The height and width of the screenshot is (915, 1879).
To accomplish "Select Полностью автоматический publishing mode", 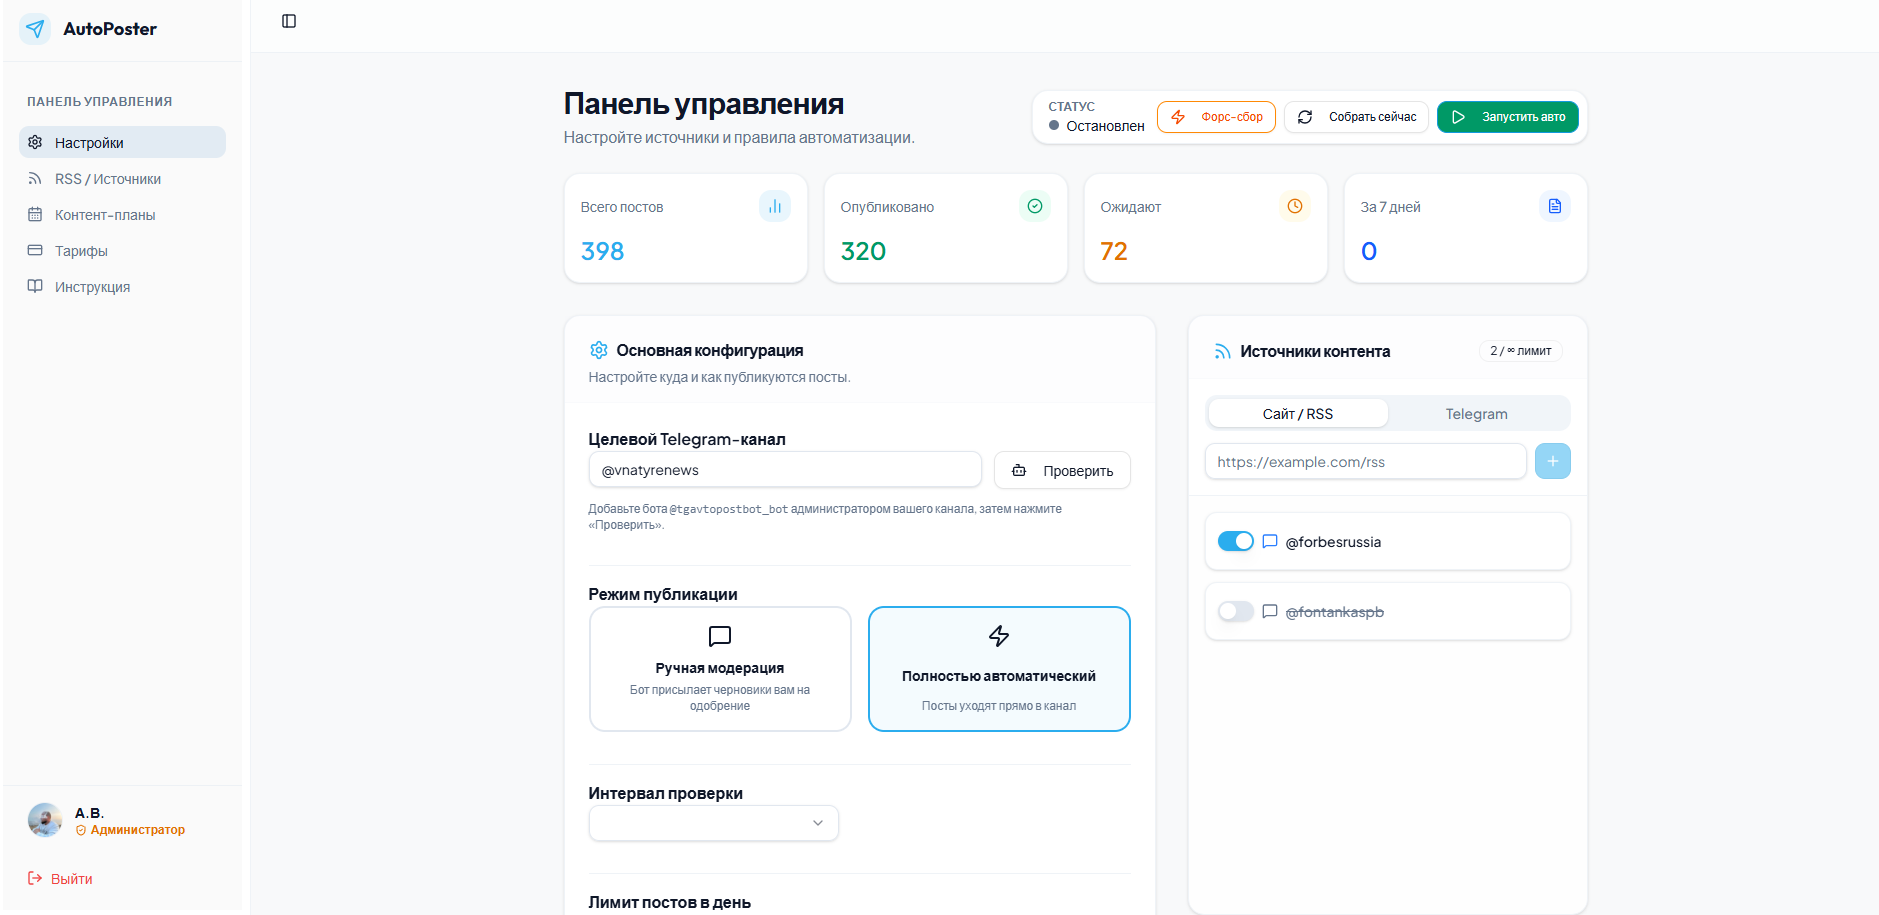I will tap(999, 669).
